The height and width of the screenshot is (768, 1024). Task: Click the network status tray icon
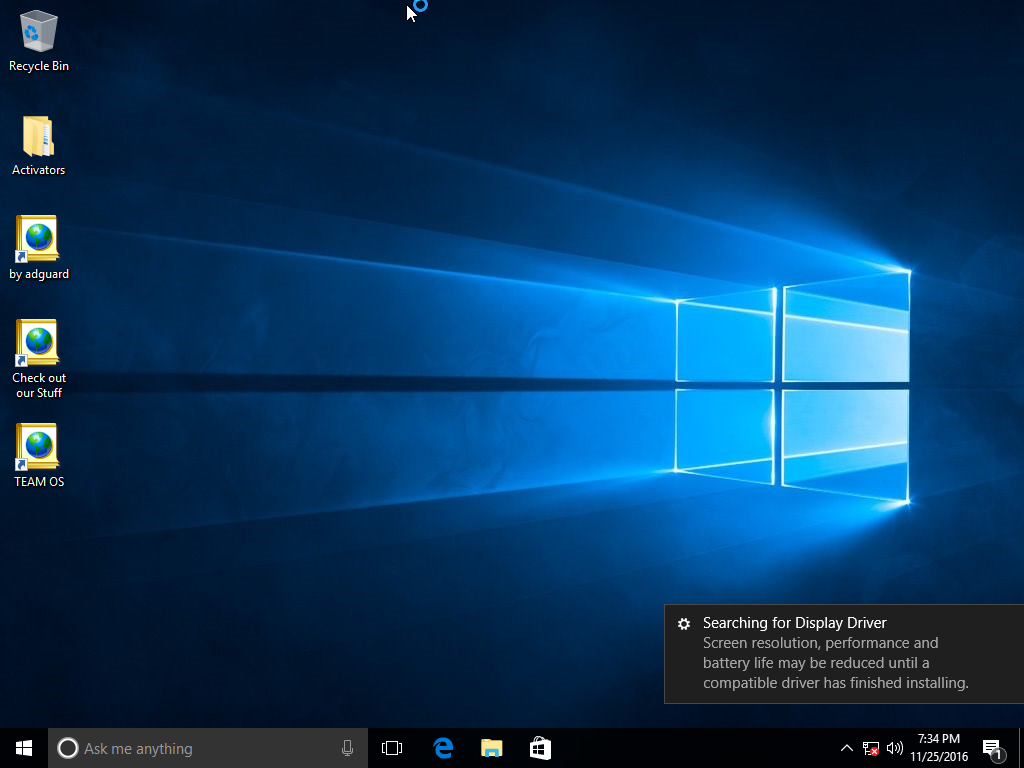pos(871,748)
